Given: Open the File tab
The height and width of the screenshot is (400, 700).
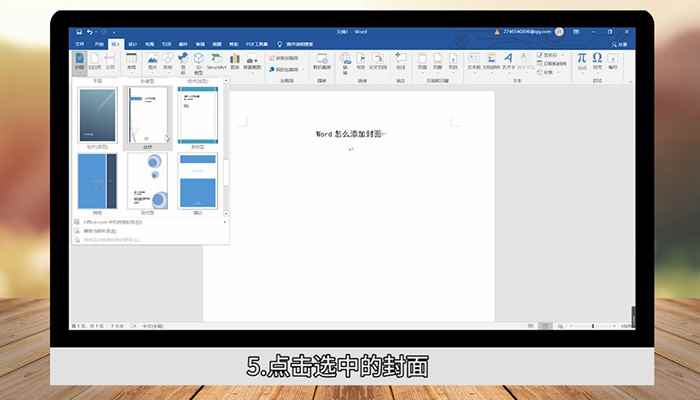Looking at the screenshot, I should [80, 44].
